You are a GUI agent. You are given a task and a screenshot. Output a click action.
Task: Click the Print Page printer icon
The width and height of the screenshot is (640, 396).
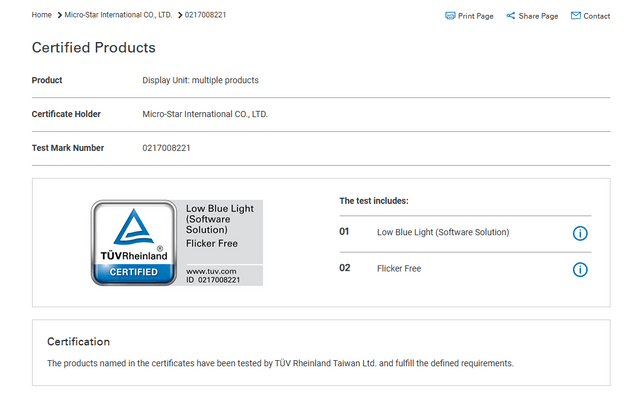pos(450,16)
